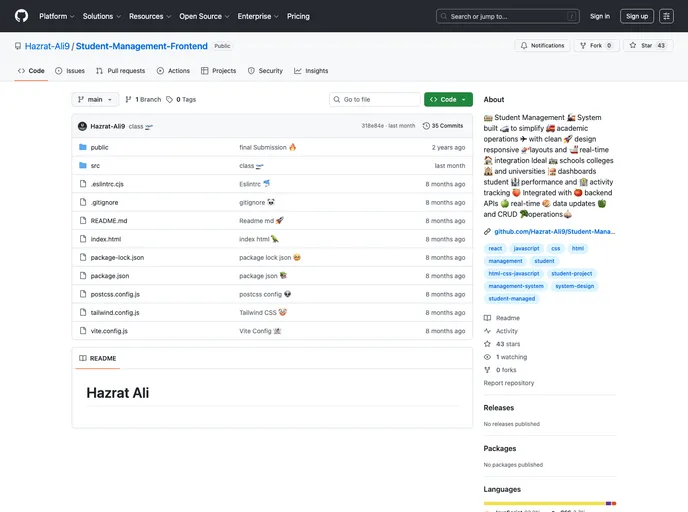Open Student-Management-Frontend repository link

click(x=141, y=46)
